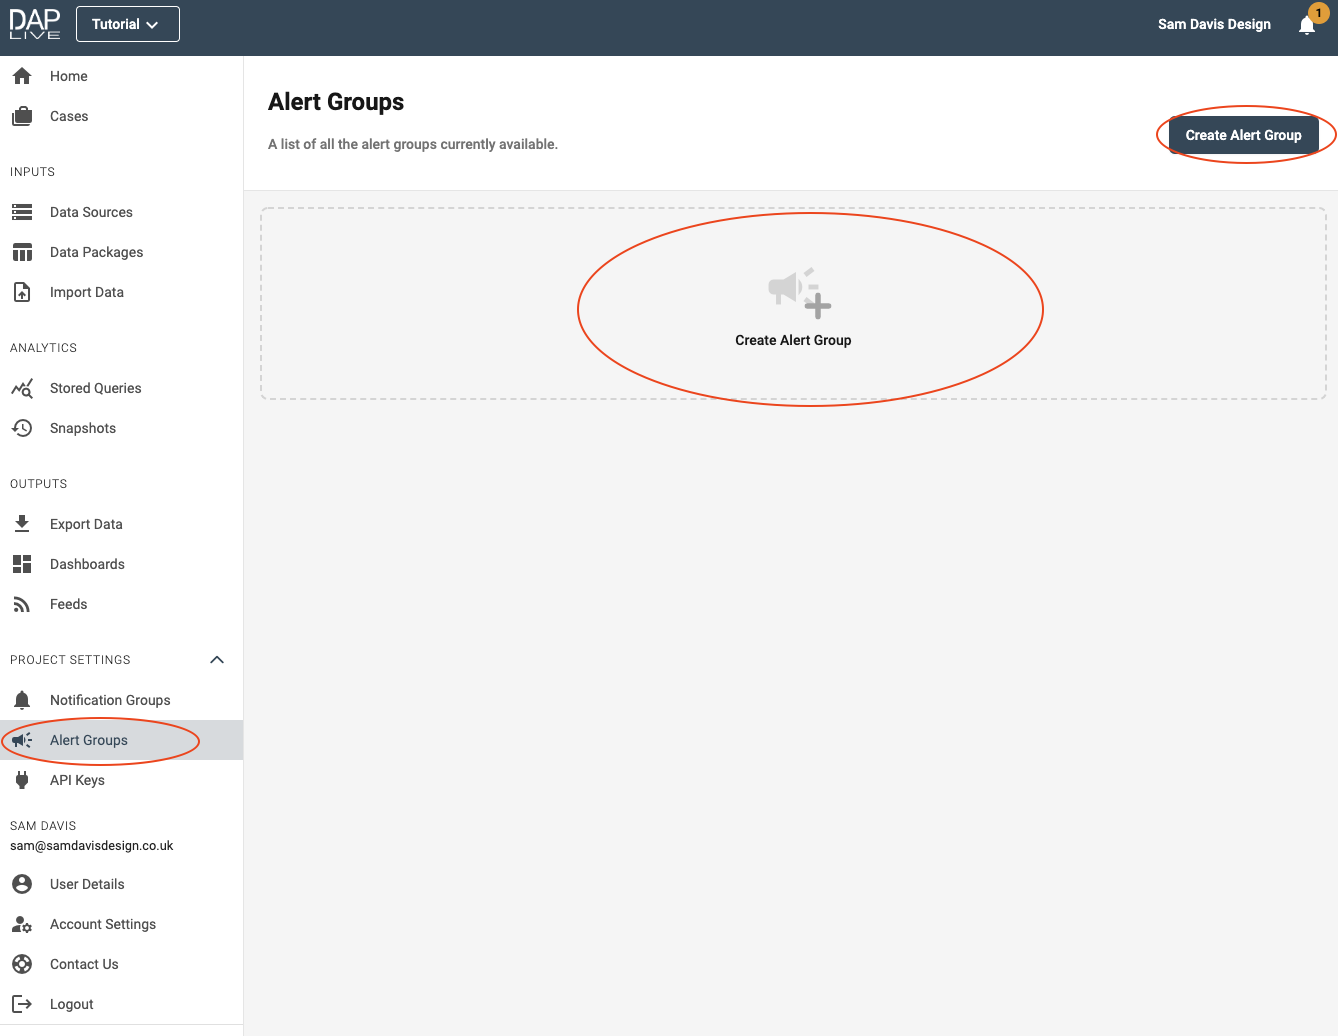
Task: Select Data Packages in sidebar
Action: click(x=96, y=252)
